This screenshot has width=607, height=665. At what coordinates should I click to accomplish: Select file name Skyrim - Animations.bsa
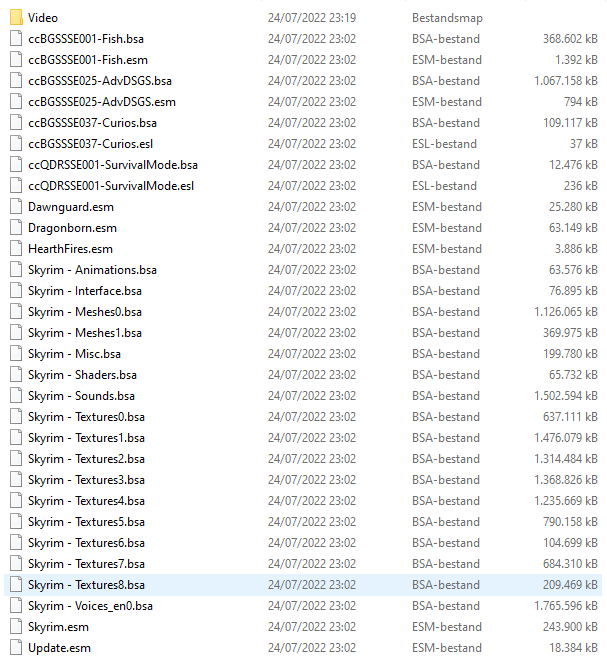tap(92, 270)
